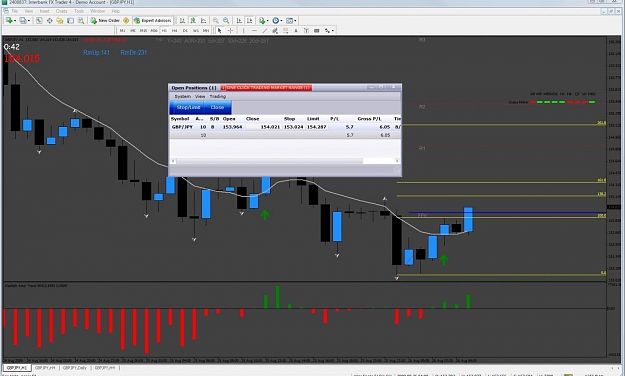625x376 pixels.
Task: Open the Indicators list dropdown
Action: (x=263, y=20)
